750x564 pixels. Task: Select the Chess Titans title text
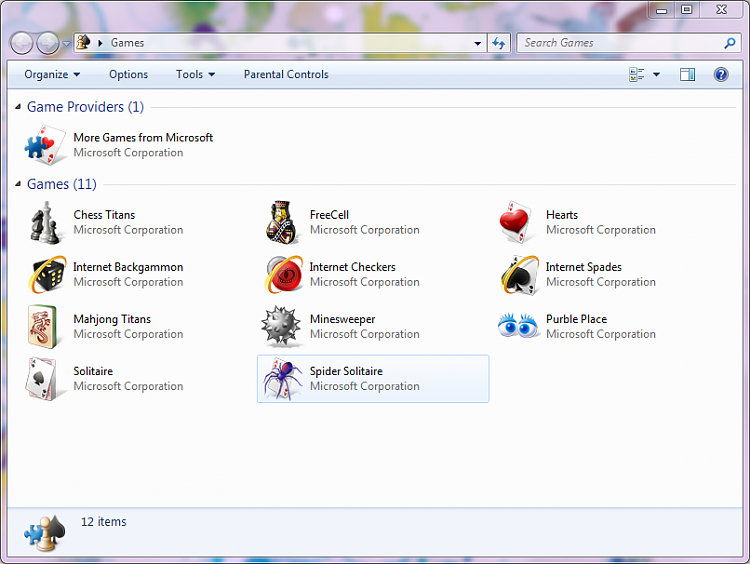104,215
